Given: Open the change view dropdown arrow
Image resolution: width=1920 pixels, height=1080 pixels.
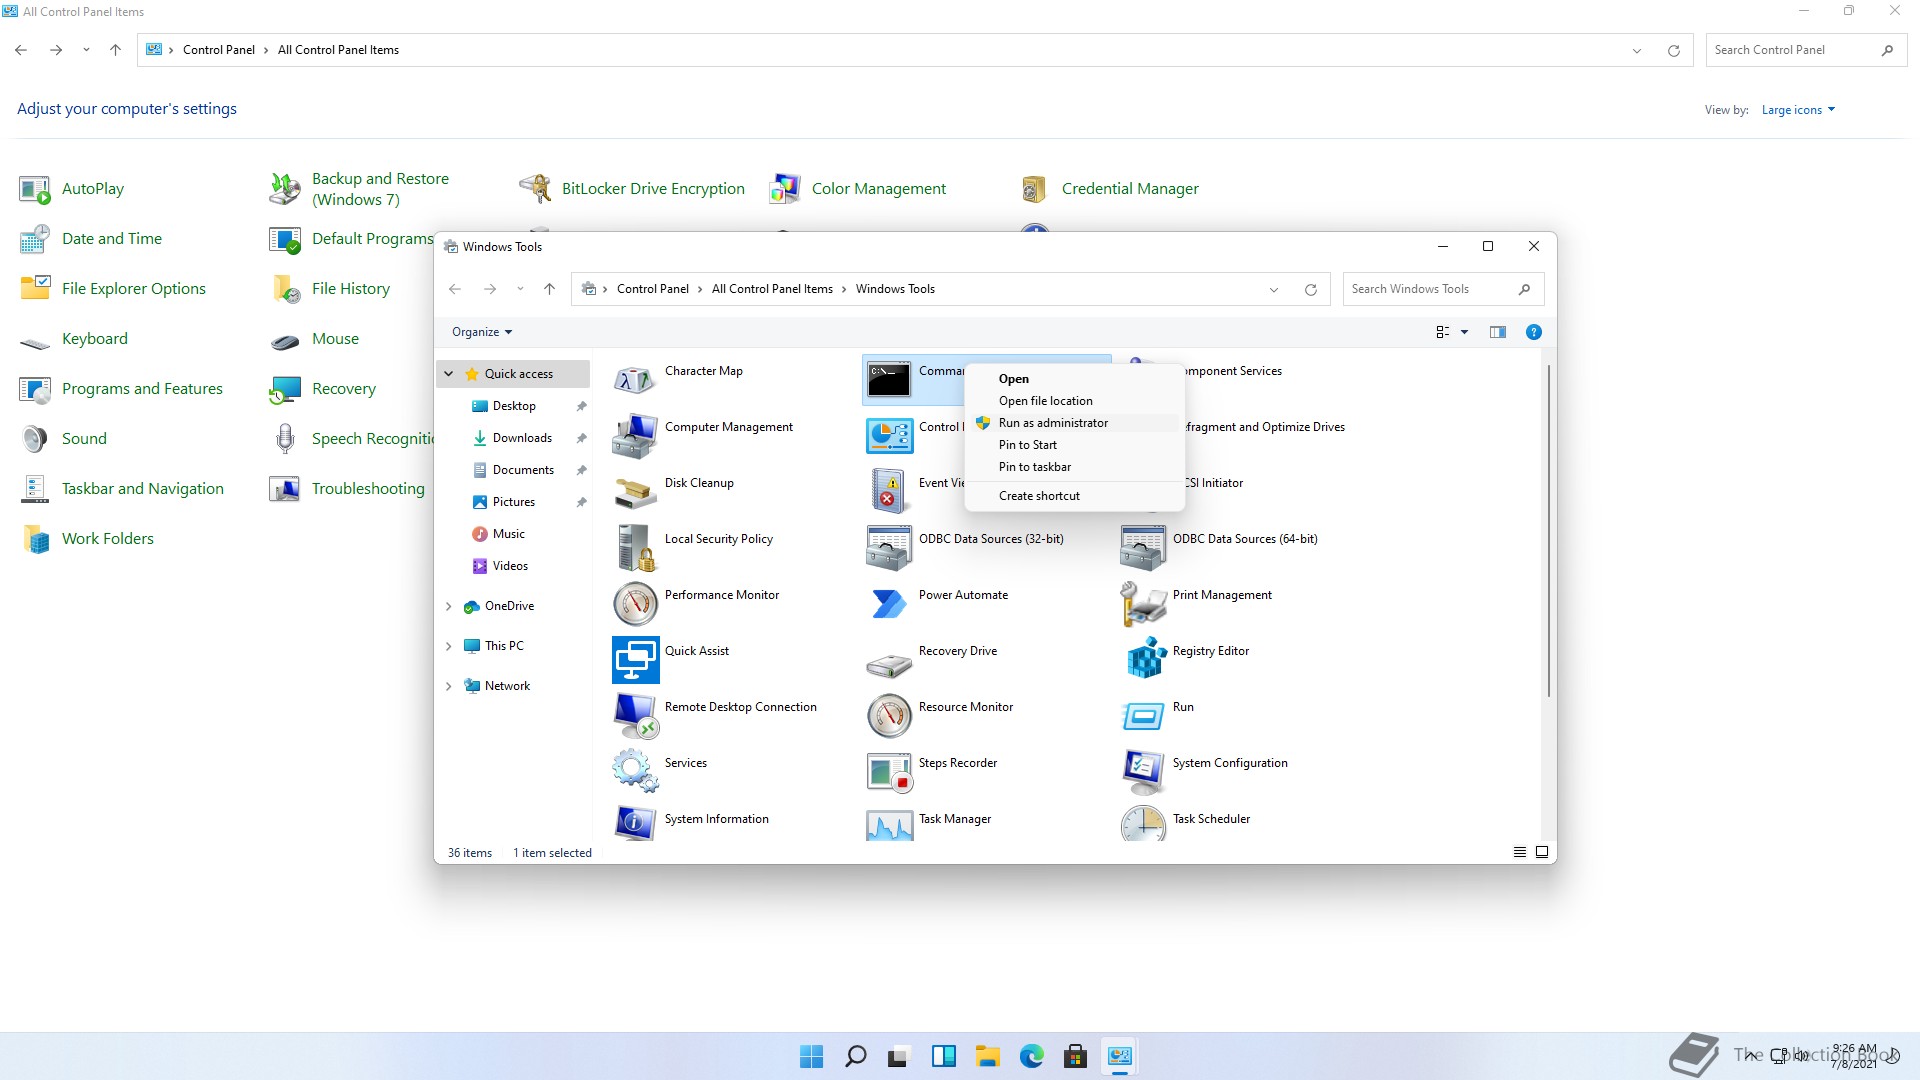Looking at the screenshot, I should [x=1464, y=332].
